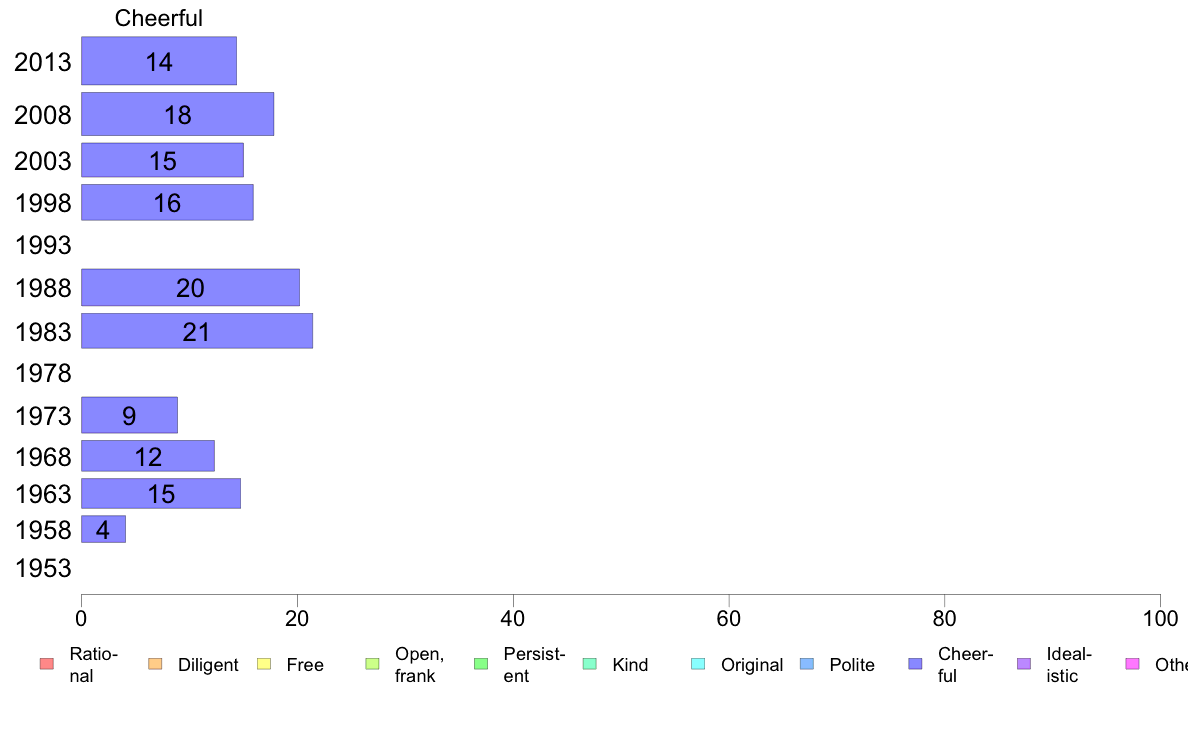
Task: Select the yellow Free legend swatch
Action: click(x=263, y=664)
